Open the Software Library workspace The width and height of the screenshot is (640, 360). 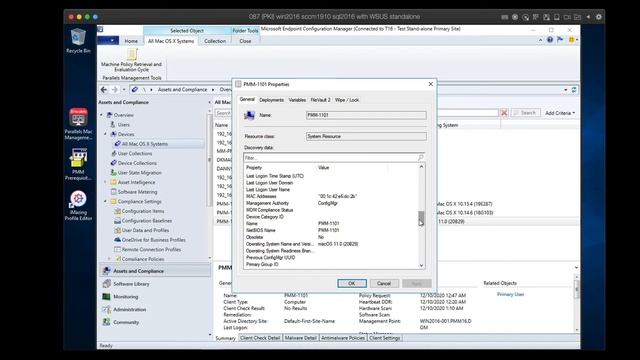(x=131, y=284)
